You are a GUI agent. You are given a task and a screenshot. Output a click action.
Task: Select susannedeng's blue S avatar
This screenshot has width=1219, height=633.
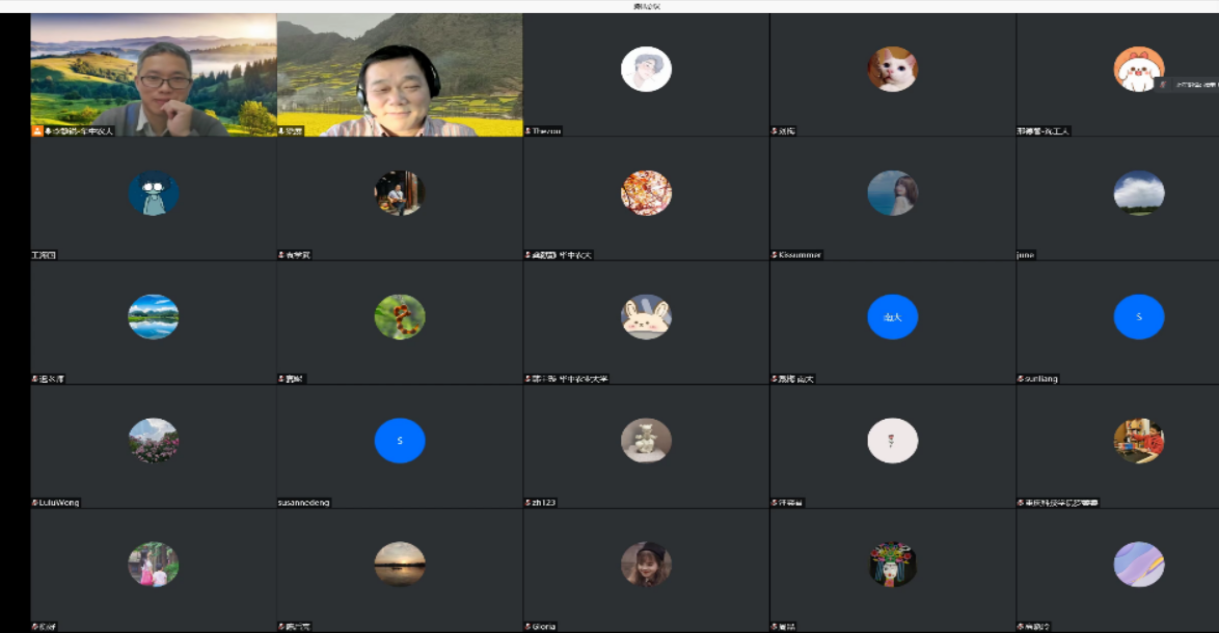tap(400, 441)
